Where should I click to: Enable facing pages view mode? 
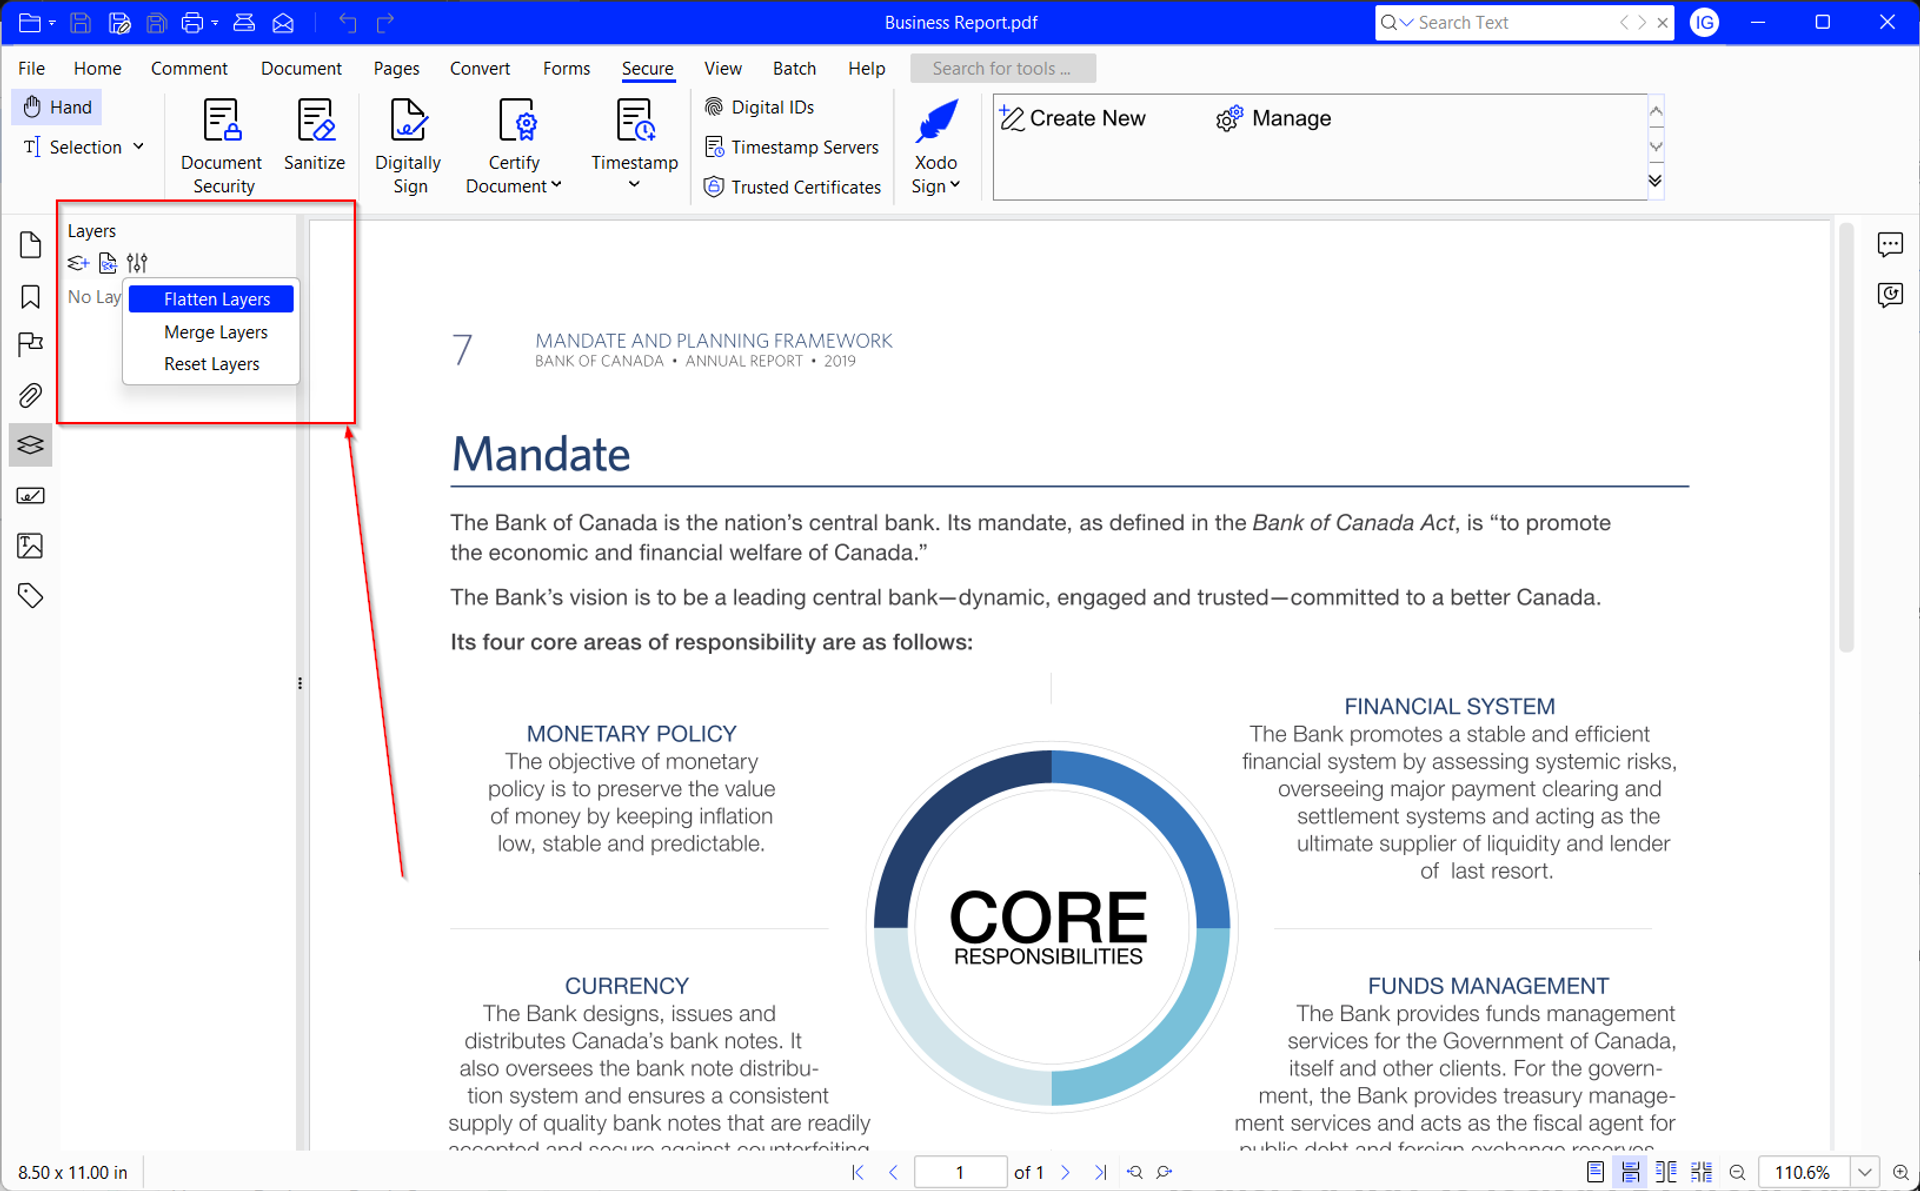1666,1172
